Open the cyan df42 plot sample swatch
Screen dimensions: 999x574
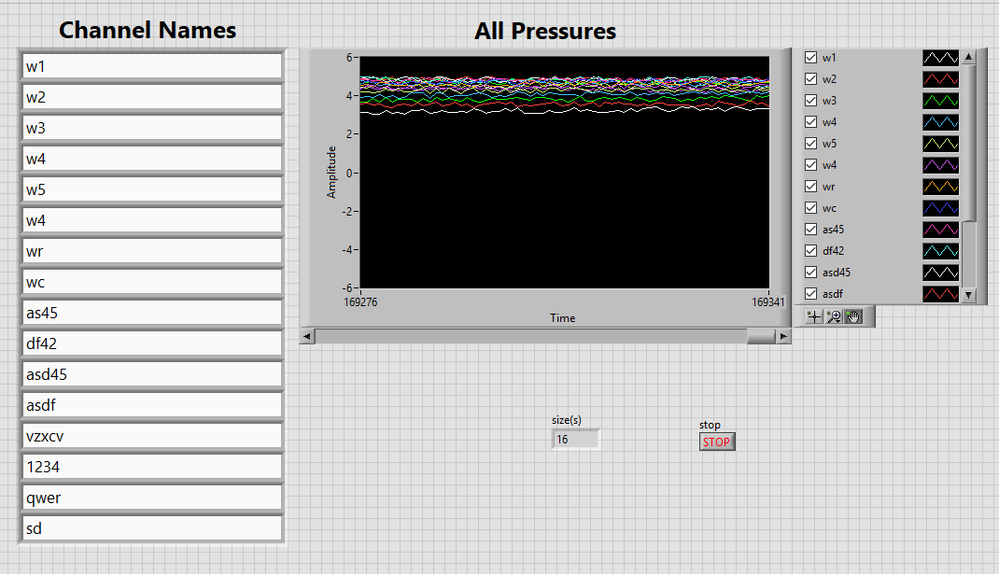tap(940, 251)
